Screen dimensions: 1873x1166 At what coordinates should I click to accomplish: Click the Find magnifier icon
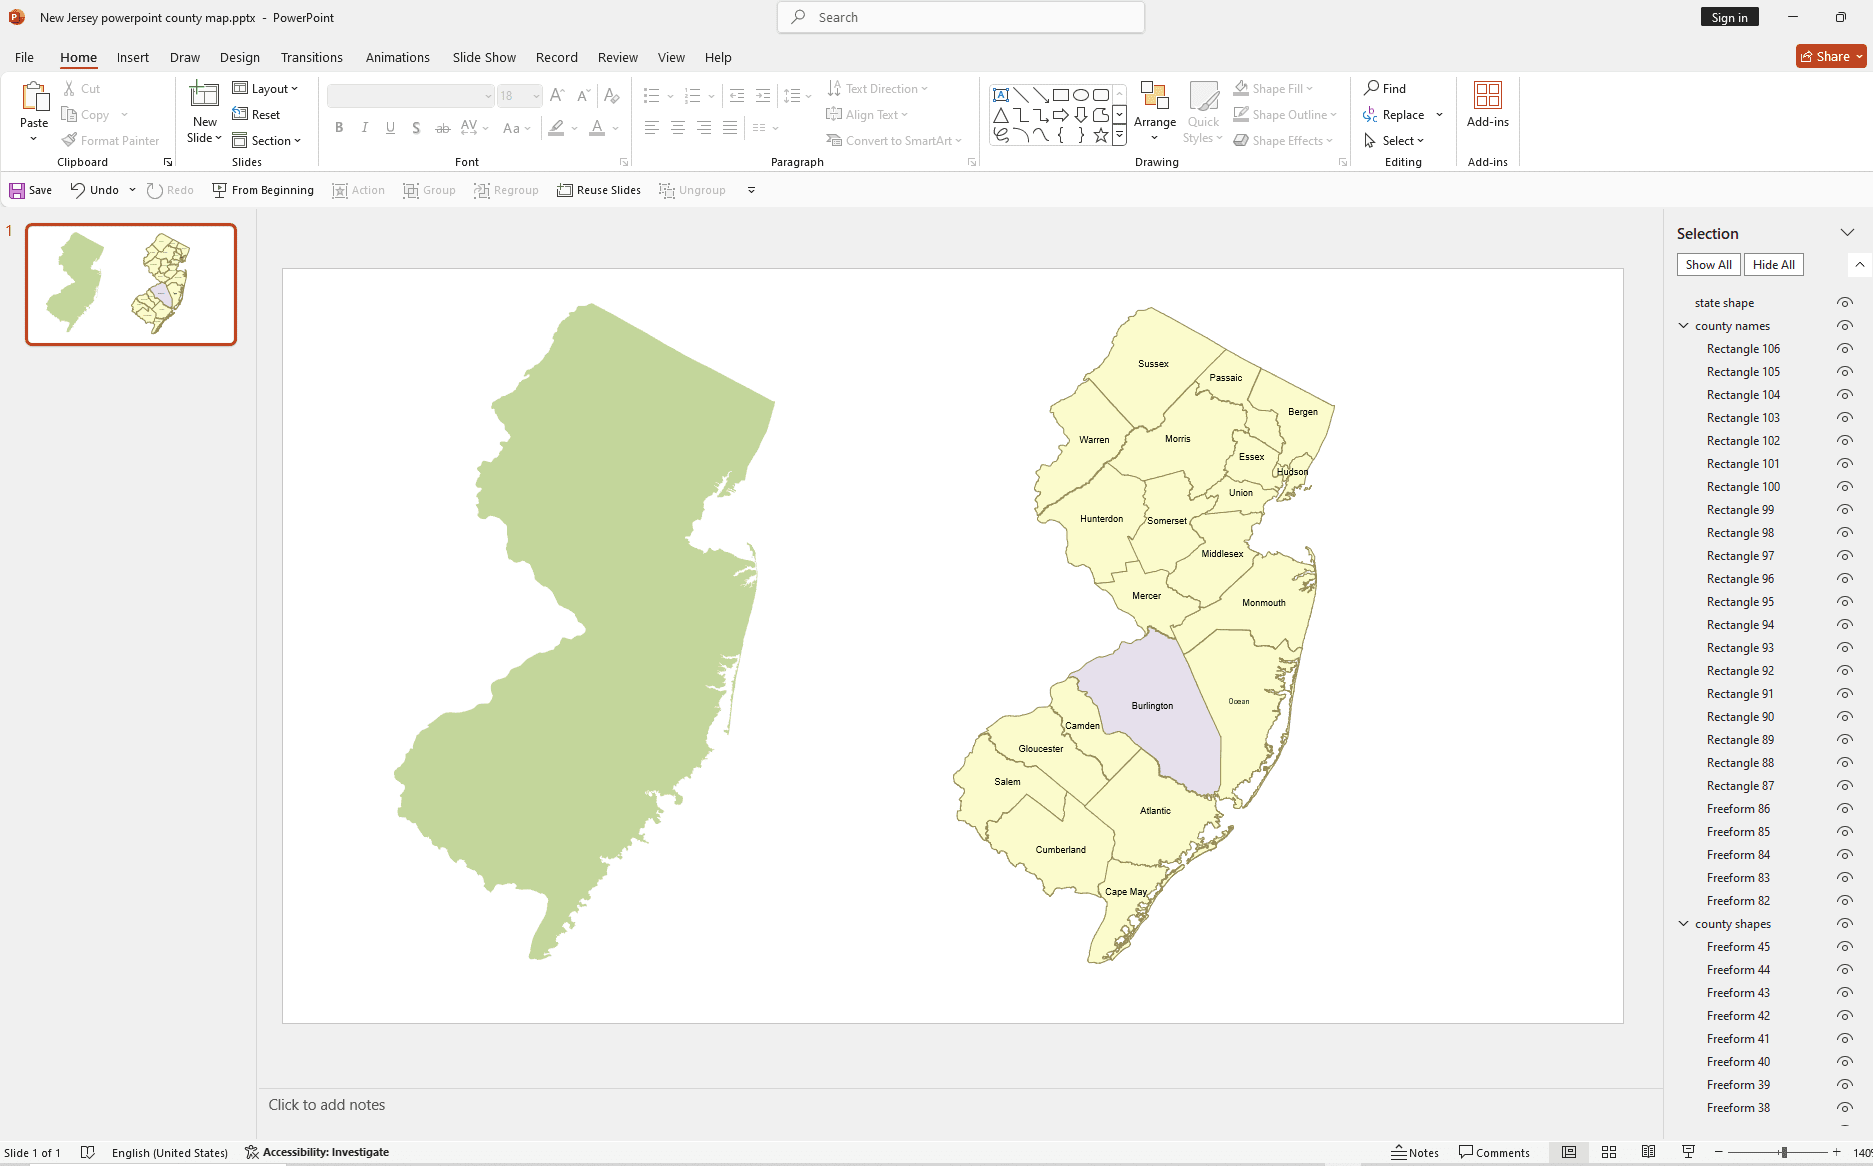[x=1372, y=88]
